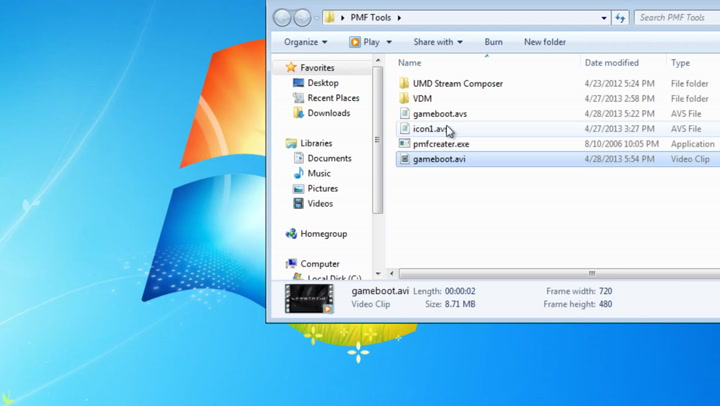Screen dimensions: 720x406
Task: Sort files by the Name column header
Action: pos(410,63)
